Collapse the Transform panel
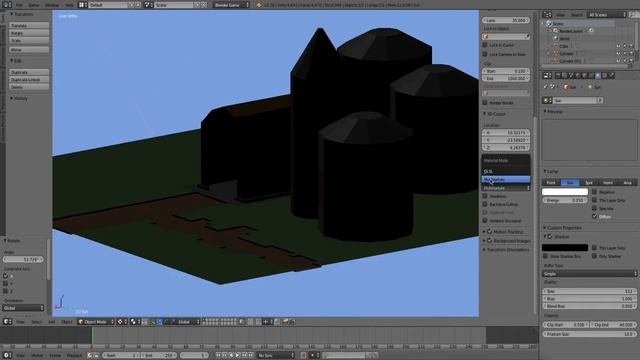Image resolution: width=640 pixels, height=360 pixels. tap(22, 14)
